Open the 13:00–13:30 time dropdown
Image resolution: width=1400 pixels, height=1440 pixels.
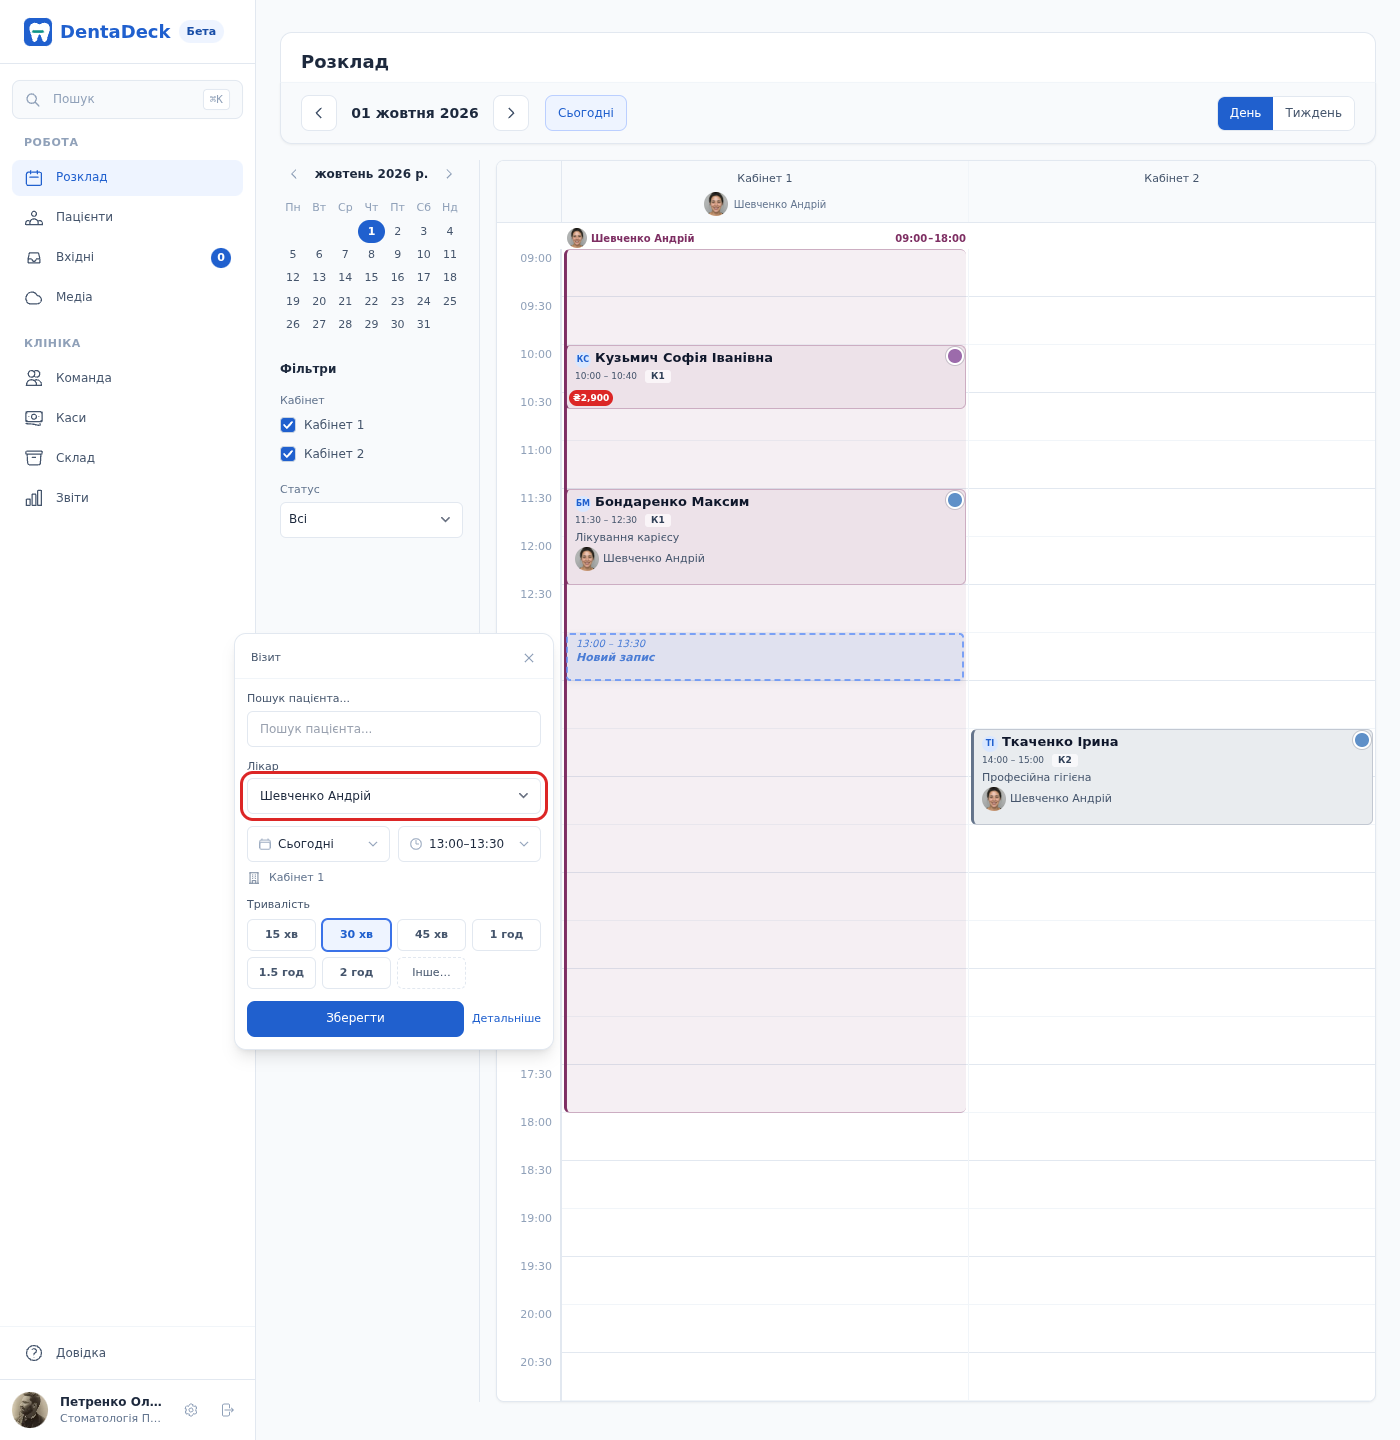pos(469,844)
